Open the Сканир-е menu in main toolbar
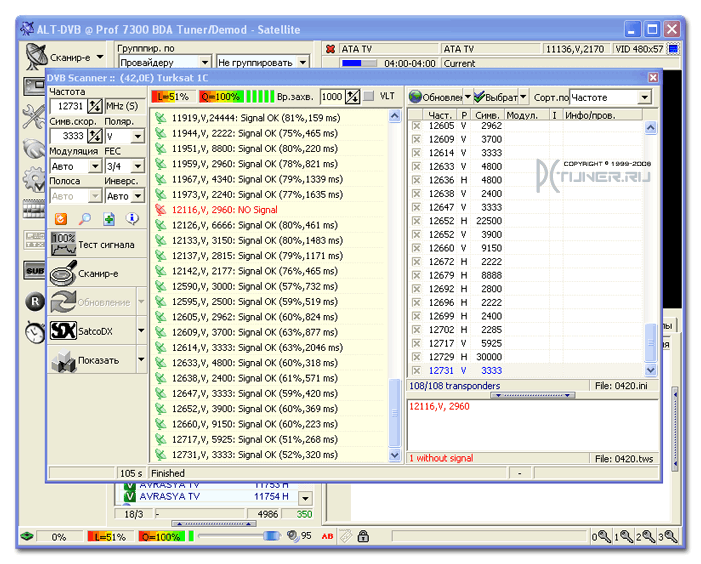Screen dimensions: 701x564 tap(100, 57)
